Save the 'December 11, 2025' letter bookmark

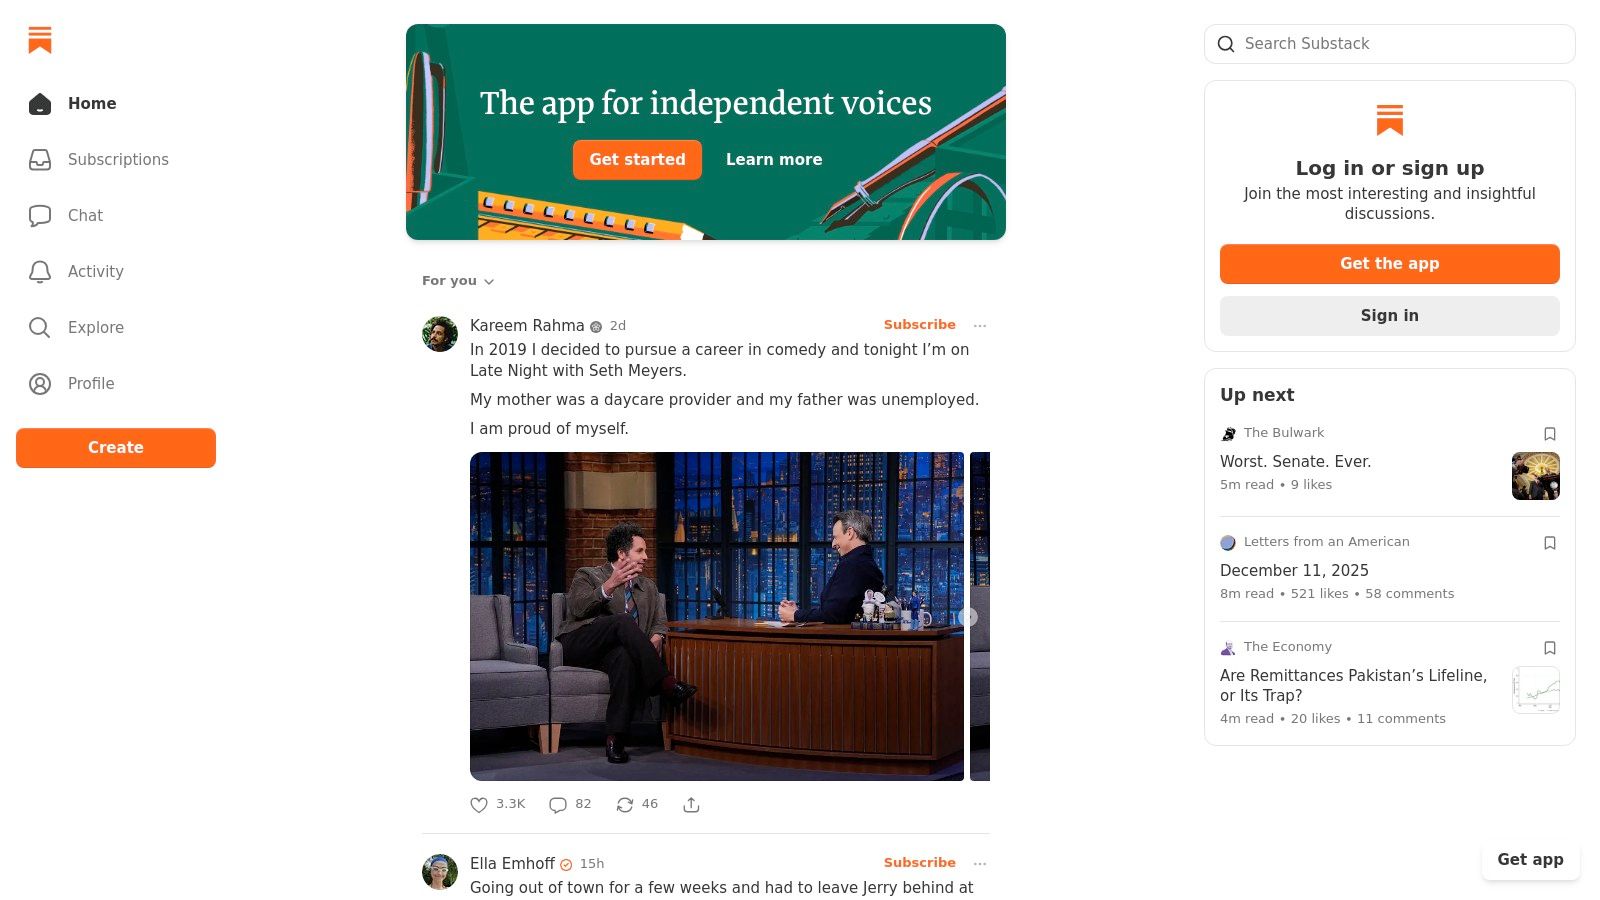(1550, 543)
